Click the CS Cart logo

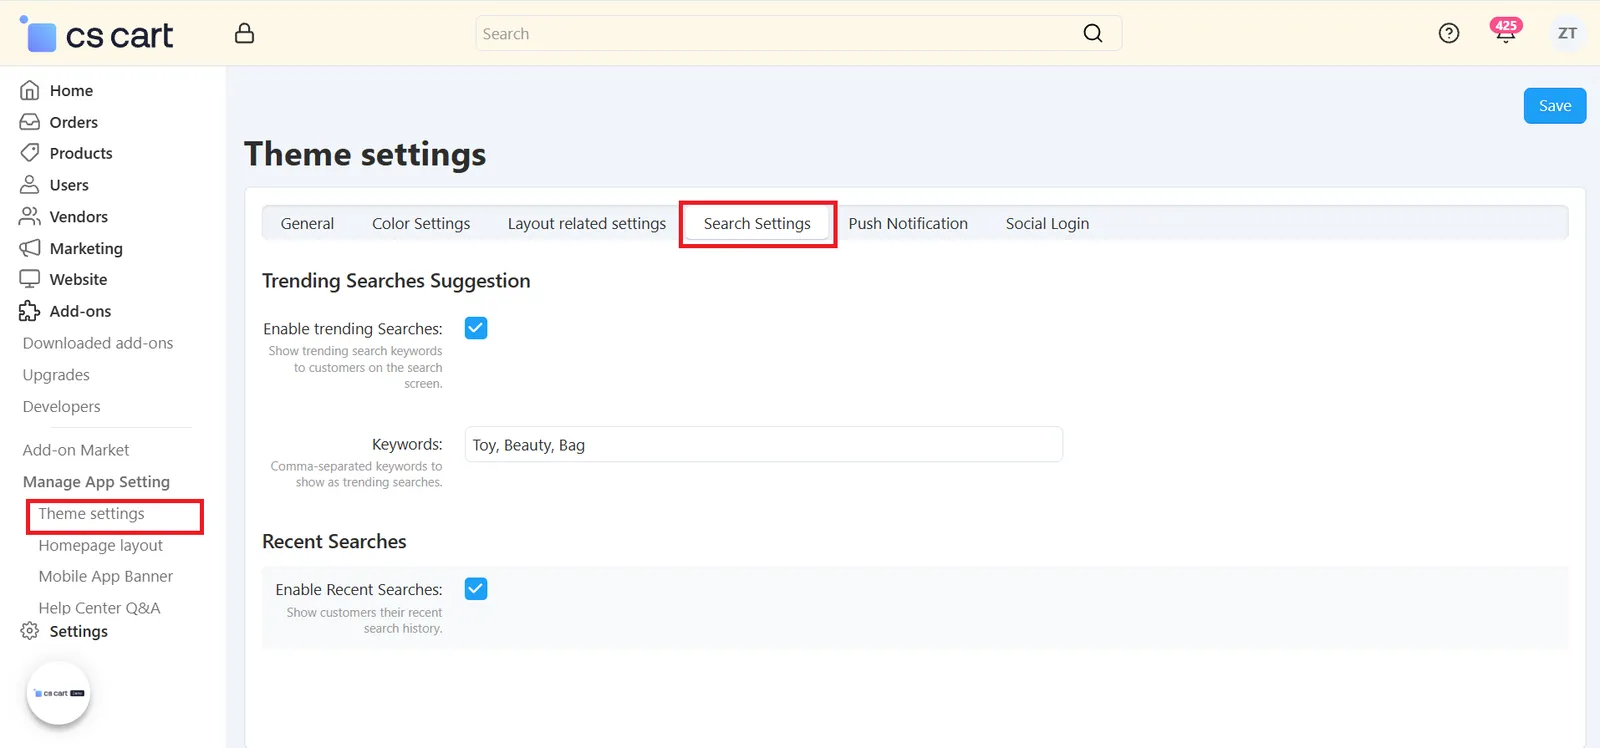pyautogui.click(x=96, y=35)
